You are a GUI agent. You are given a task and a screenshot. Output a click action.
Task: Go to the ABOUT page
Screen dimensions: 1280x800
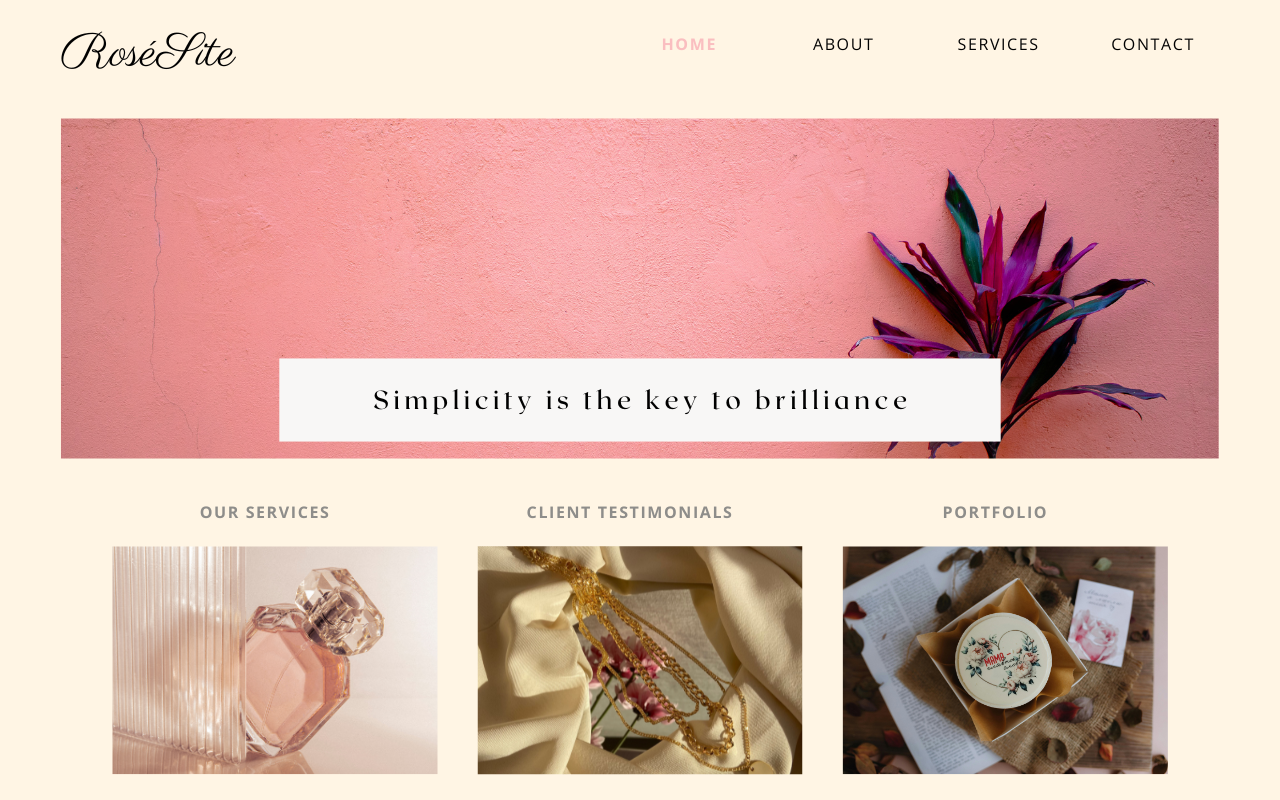(843, 44)
